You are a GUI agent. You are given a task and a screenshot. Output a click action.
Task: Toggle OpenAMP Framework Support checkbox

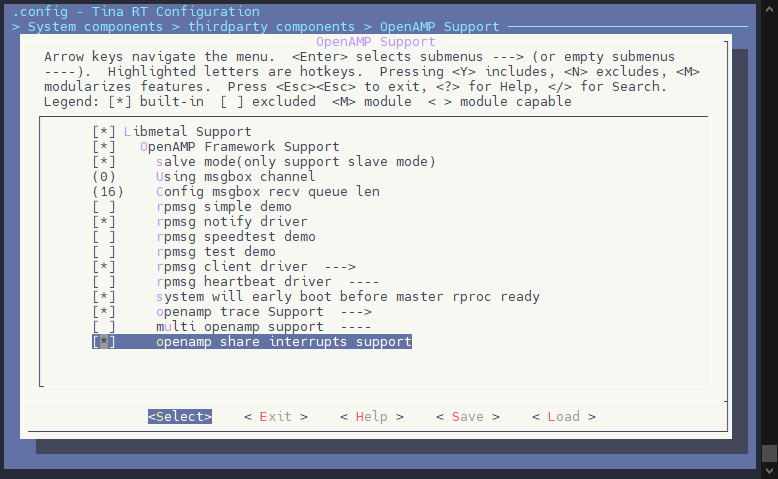[104, 146]
